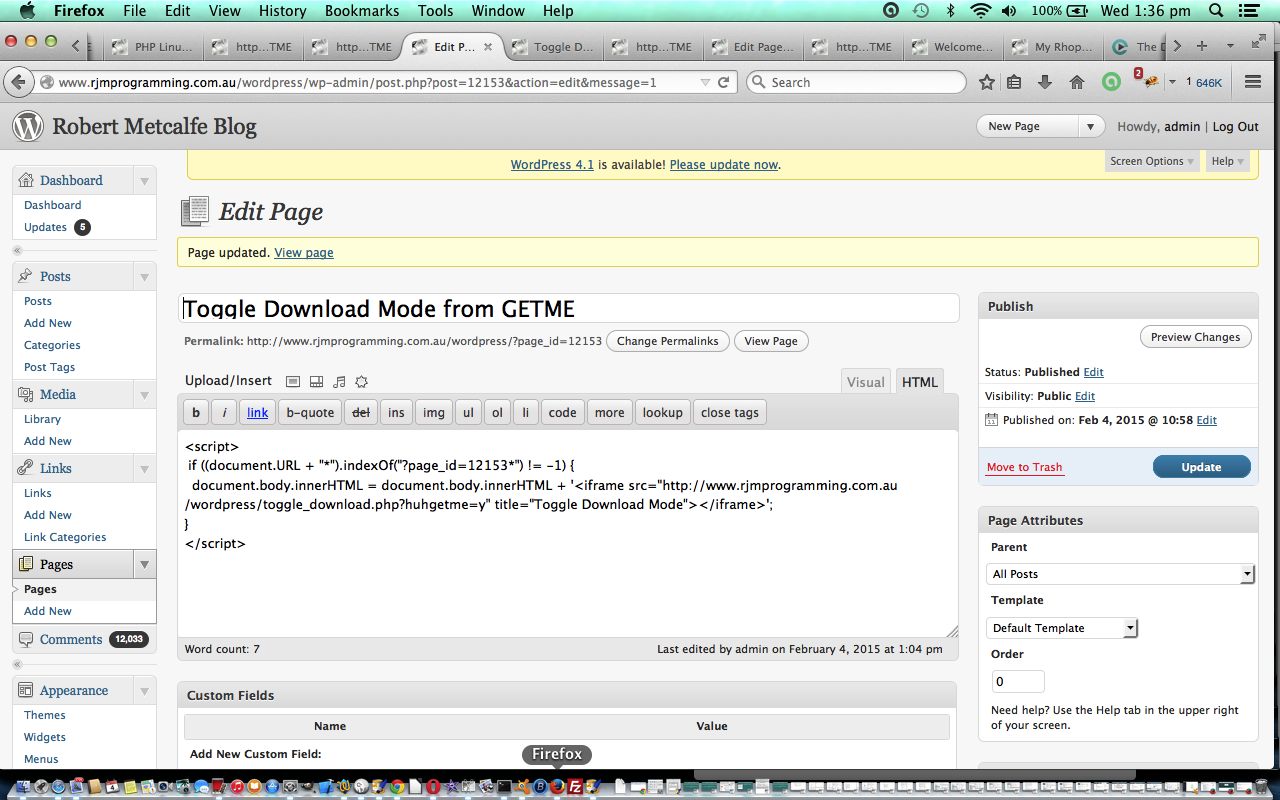
Task: Switch to the Toggle D... browser tab
Action: 555,46
